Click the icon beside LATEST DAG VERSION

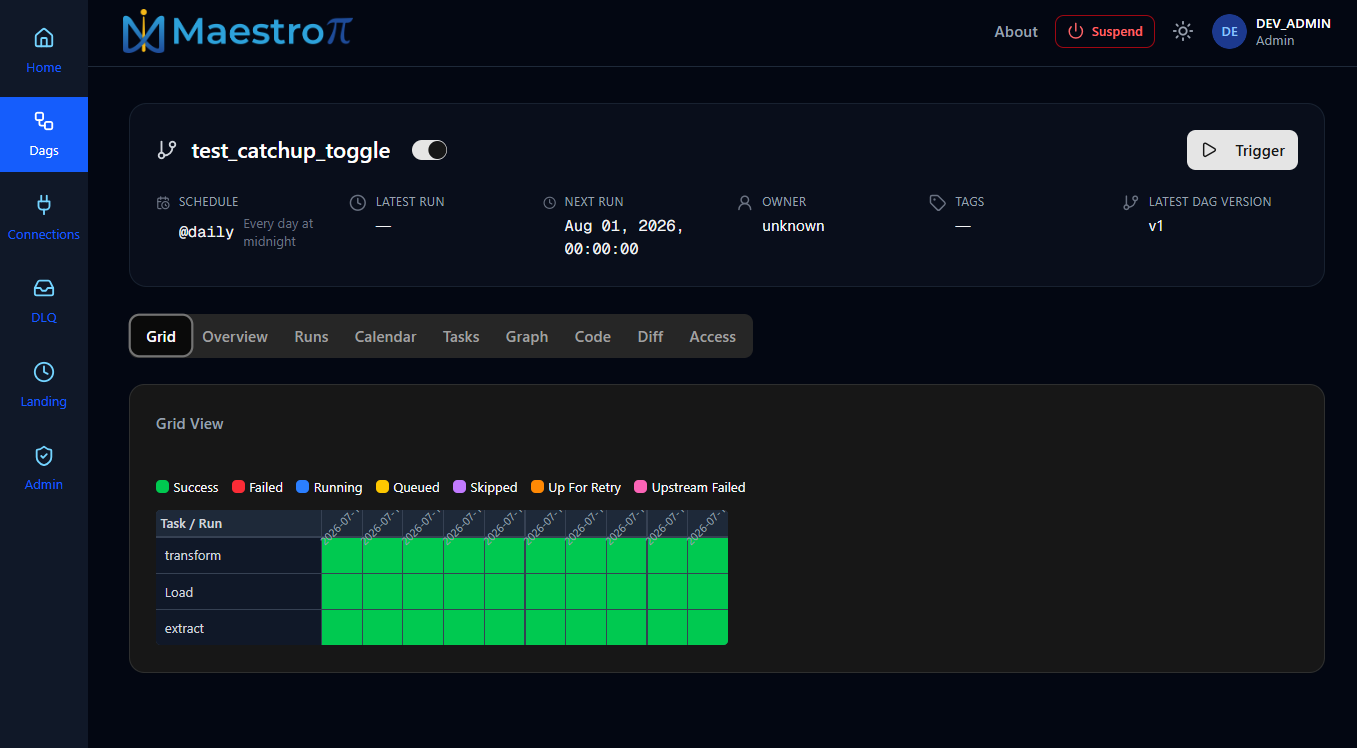coord(1131,203)
